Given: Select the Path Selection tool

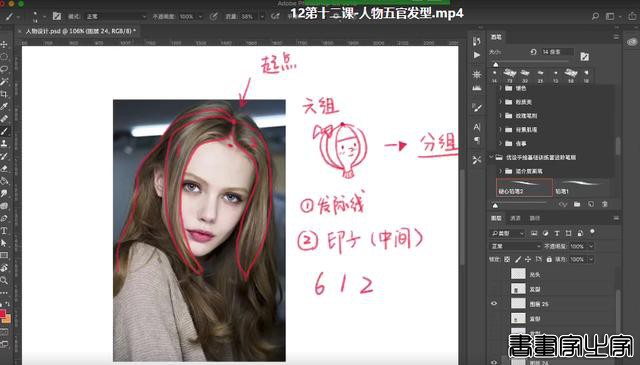Looking at the screenshot, I should (x=4, y=243).
